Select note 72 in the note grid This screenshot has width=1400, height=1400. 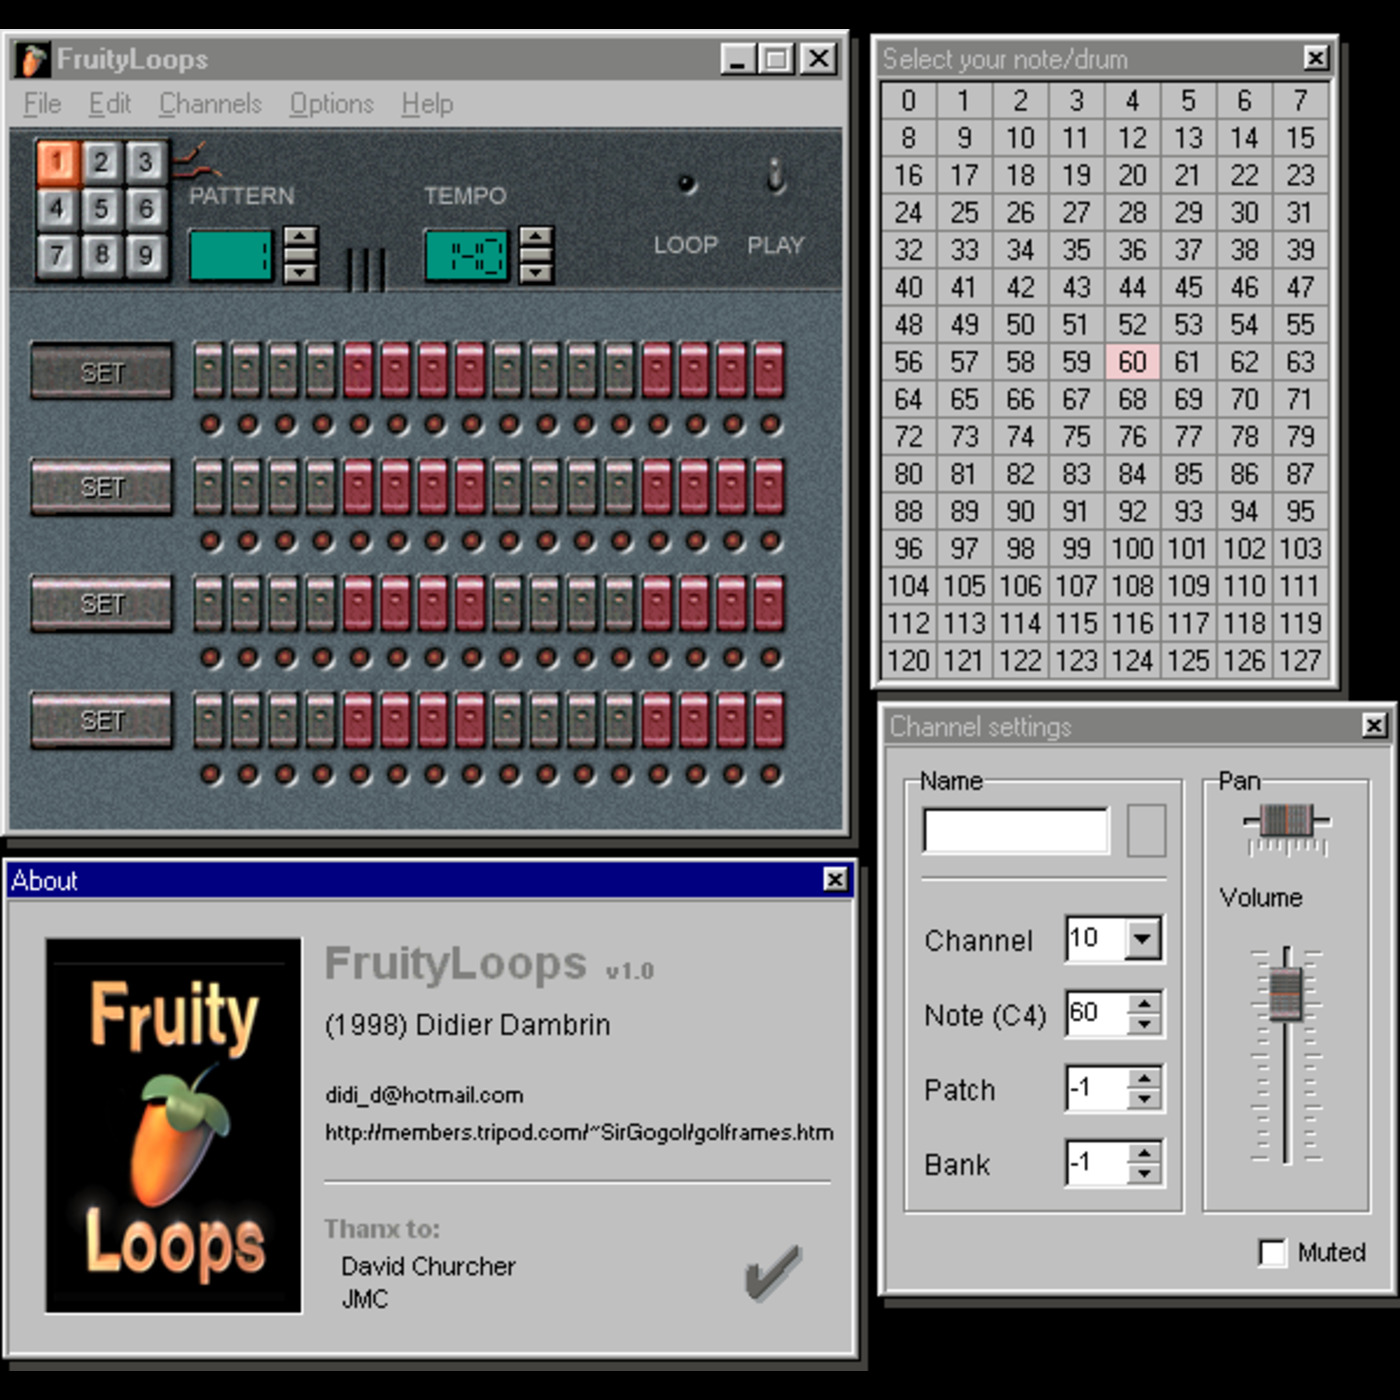[x=908, y=437]
